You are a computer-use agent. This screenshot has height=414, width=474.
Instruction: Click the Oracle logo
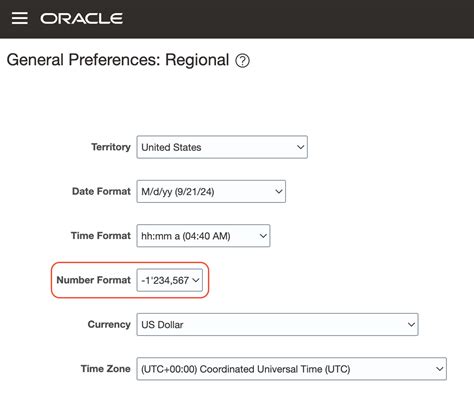[x=82, y=19]
